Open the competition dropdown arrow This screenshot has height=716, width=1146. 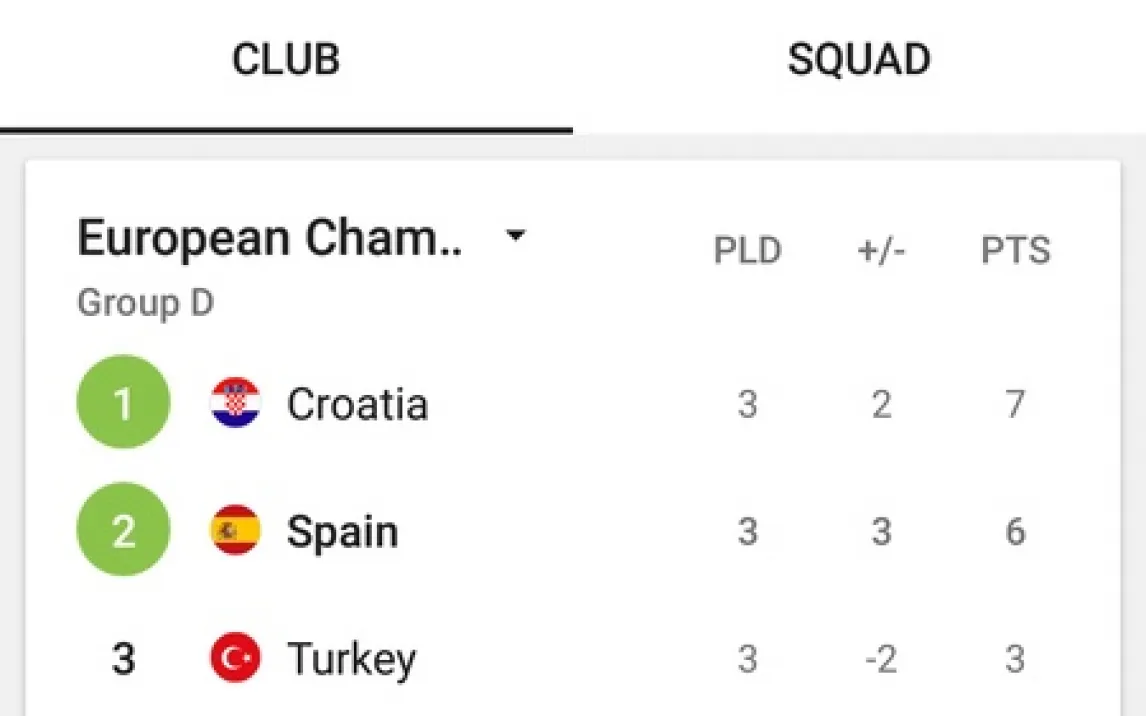[x=516, y=238]
